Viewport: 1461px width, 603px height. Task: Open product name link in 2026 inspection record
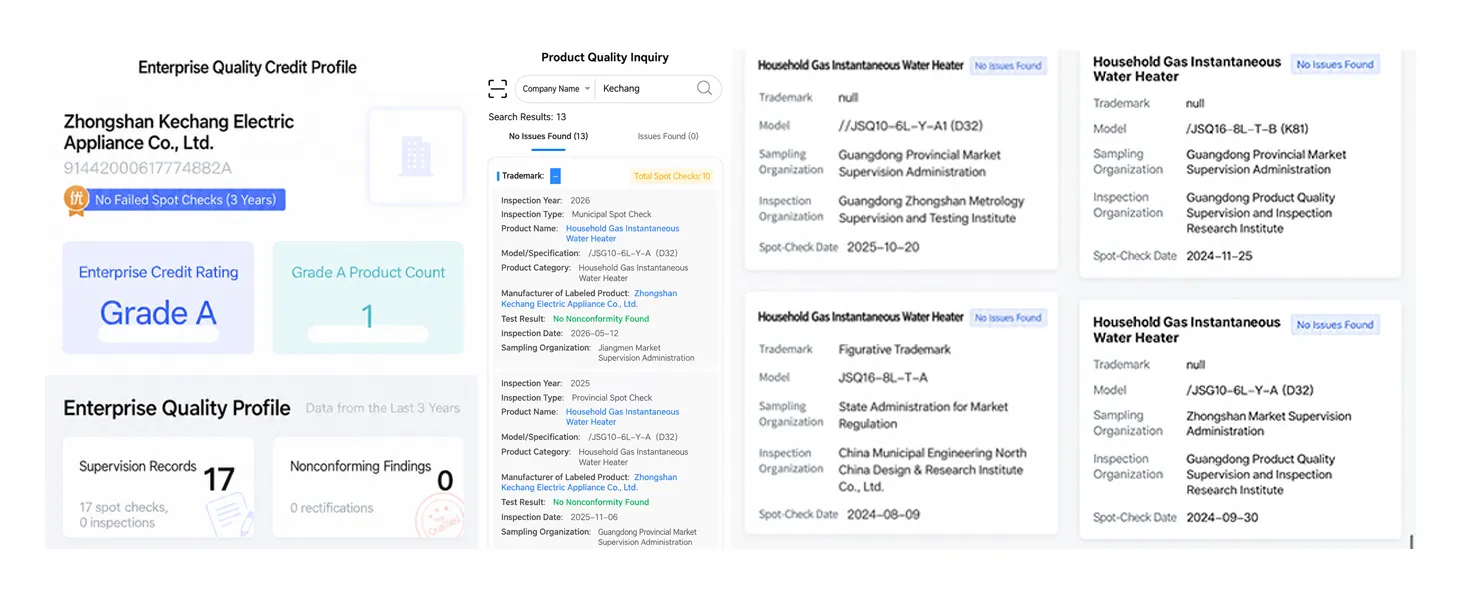tap(622, 234)
